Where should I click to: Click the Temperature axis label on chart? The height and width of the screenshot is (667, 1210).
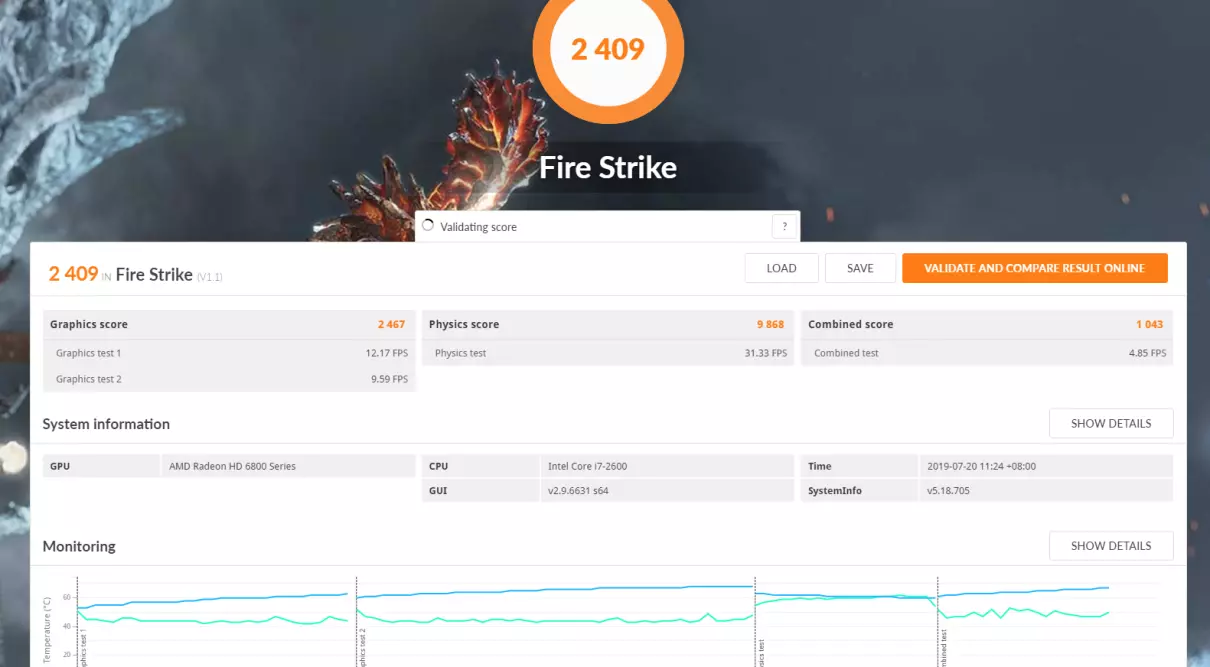point(47,630)
